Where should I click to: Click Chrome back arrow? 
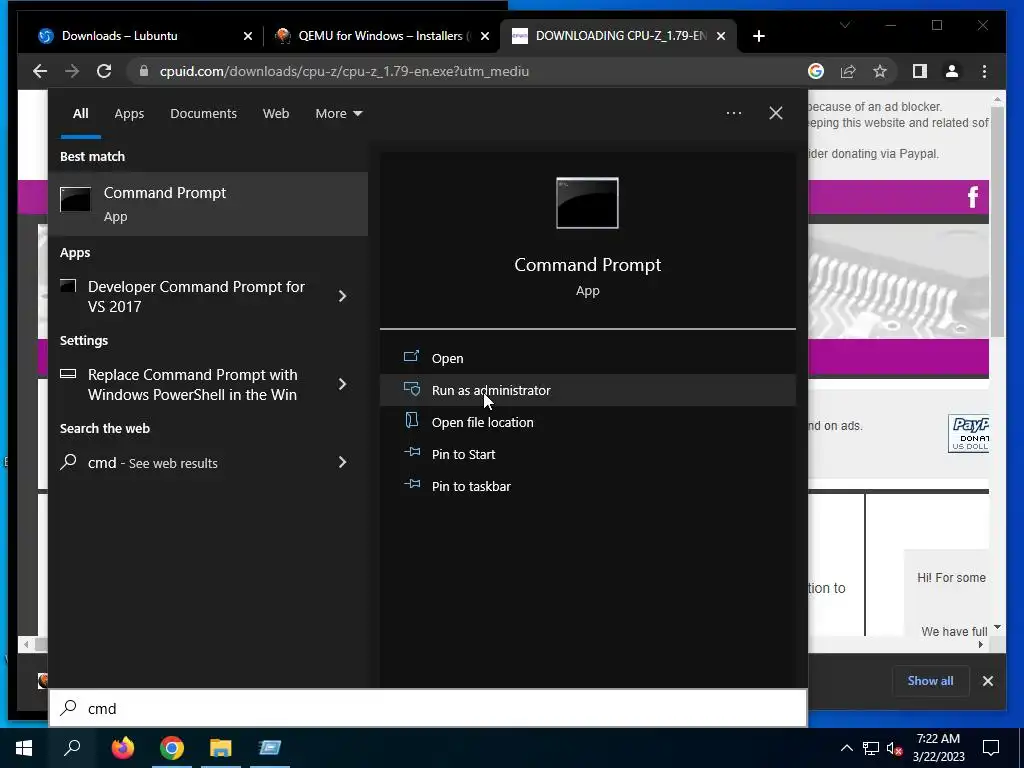pyautogui.click(x=40, y=71)
